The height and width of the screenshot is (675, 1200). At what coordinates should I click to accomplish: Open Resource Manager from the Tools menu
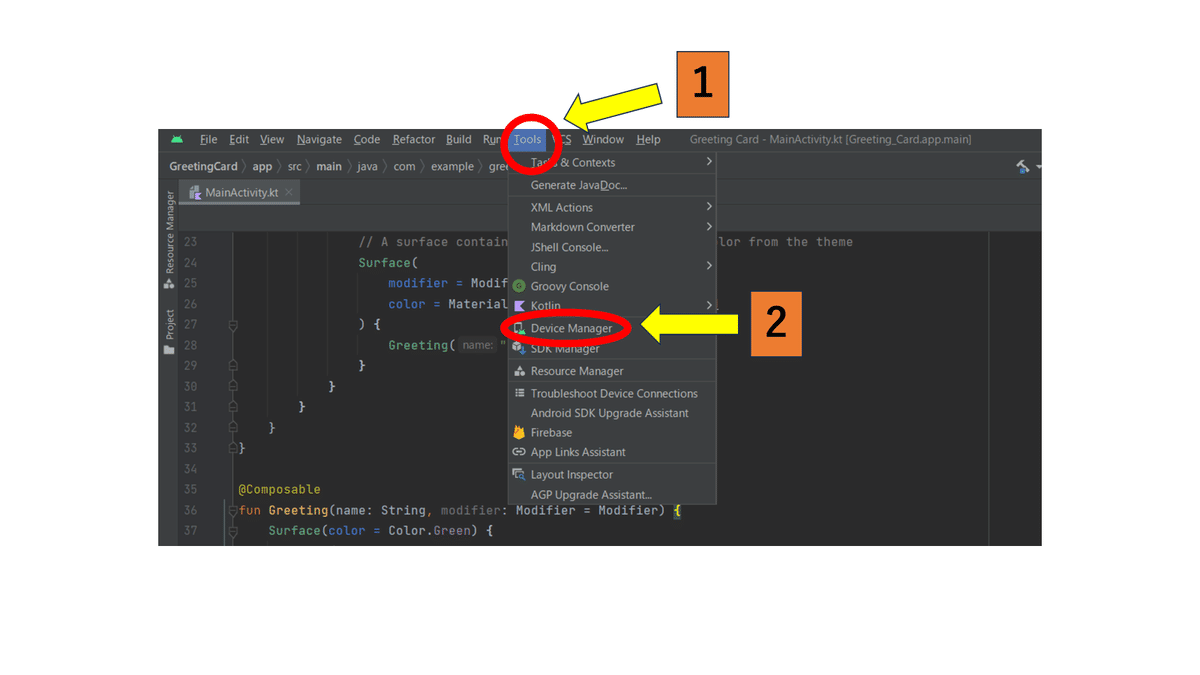(612, 371)
